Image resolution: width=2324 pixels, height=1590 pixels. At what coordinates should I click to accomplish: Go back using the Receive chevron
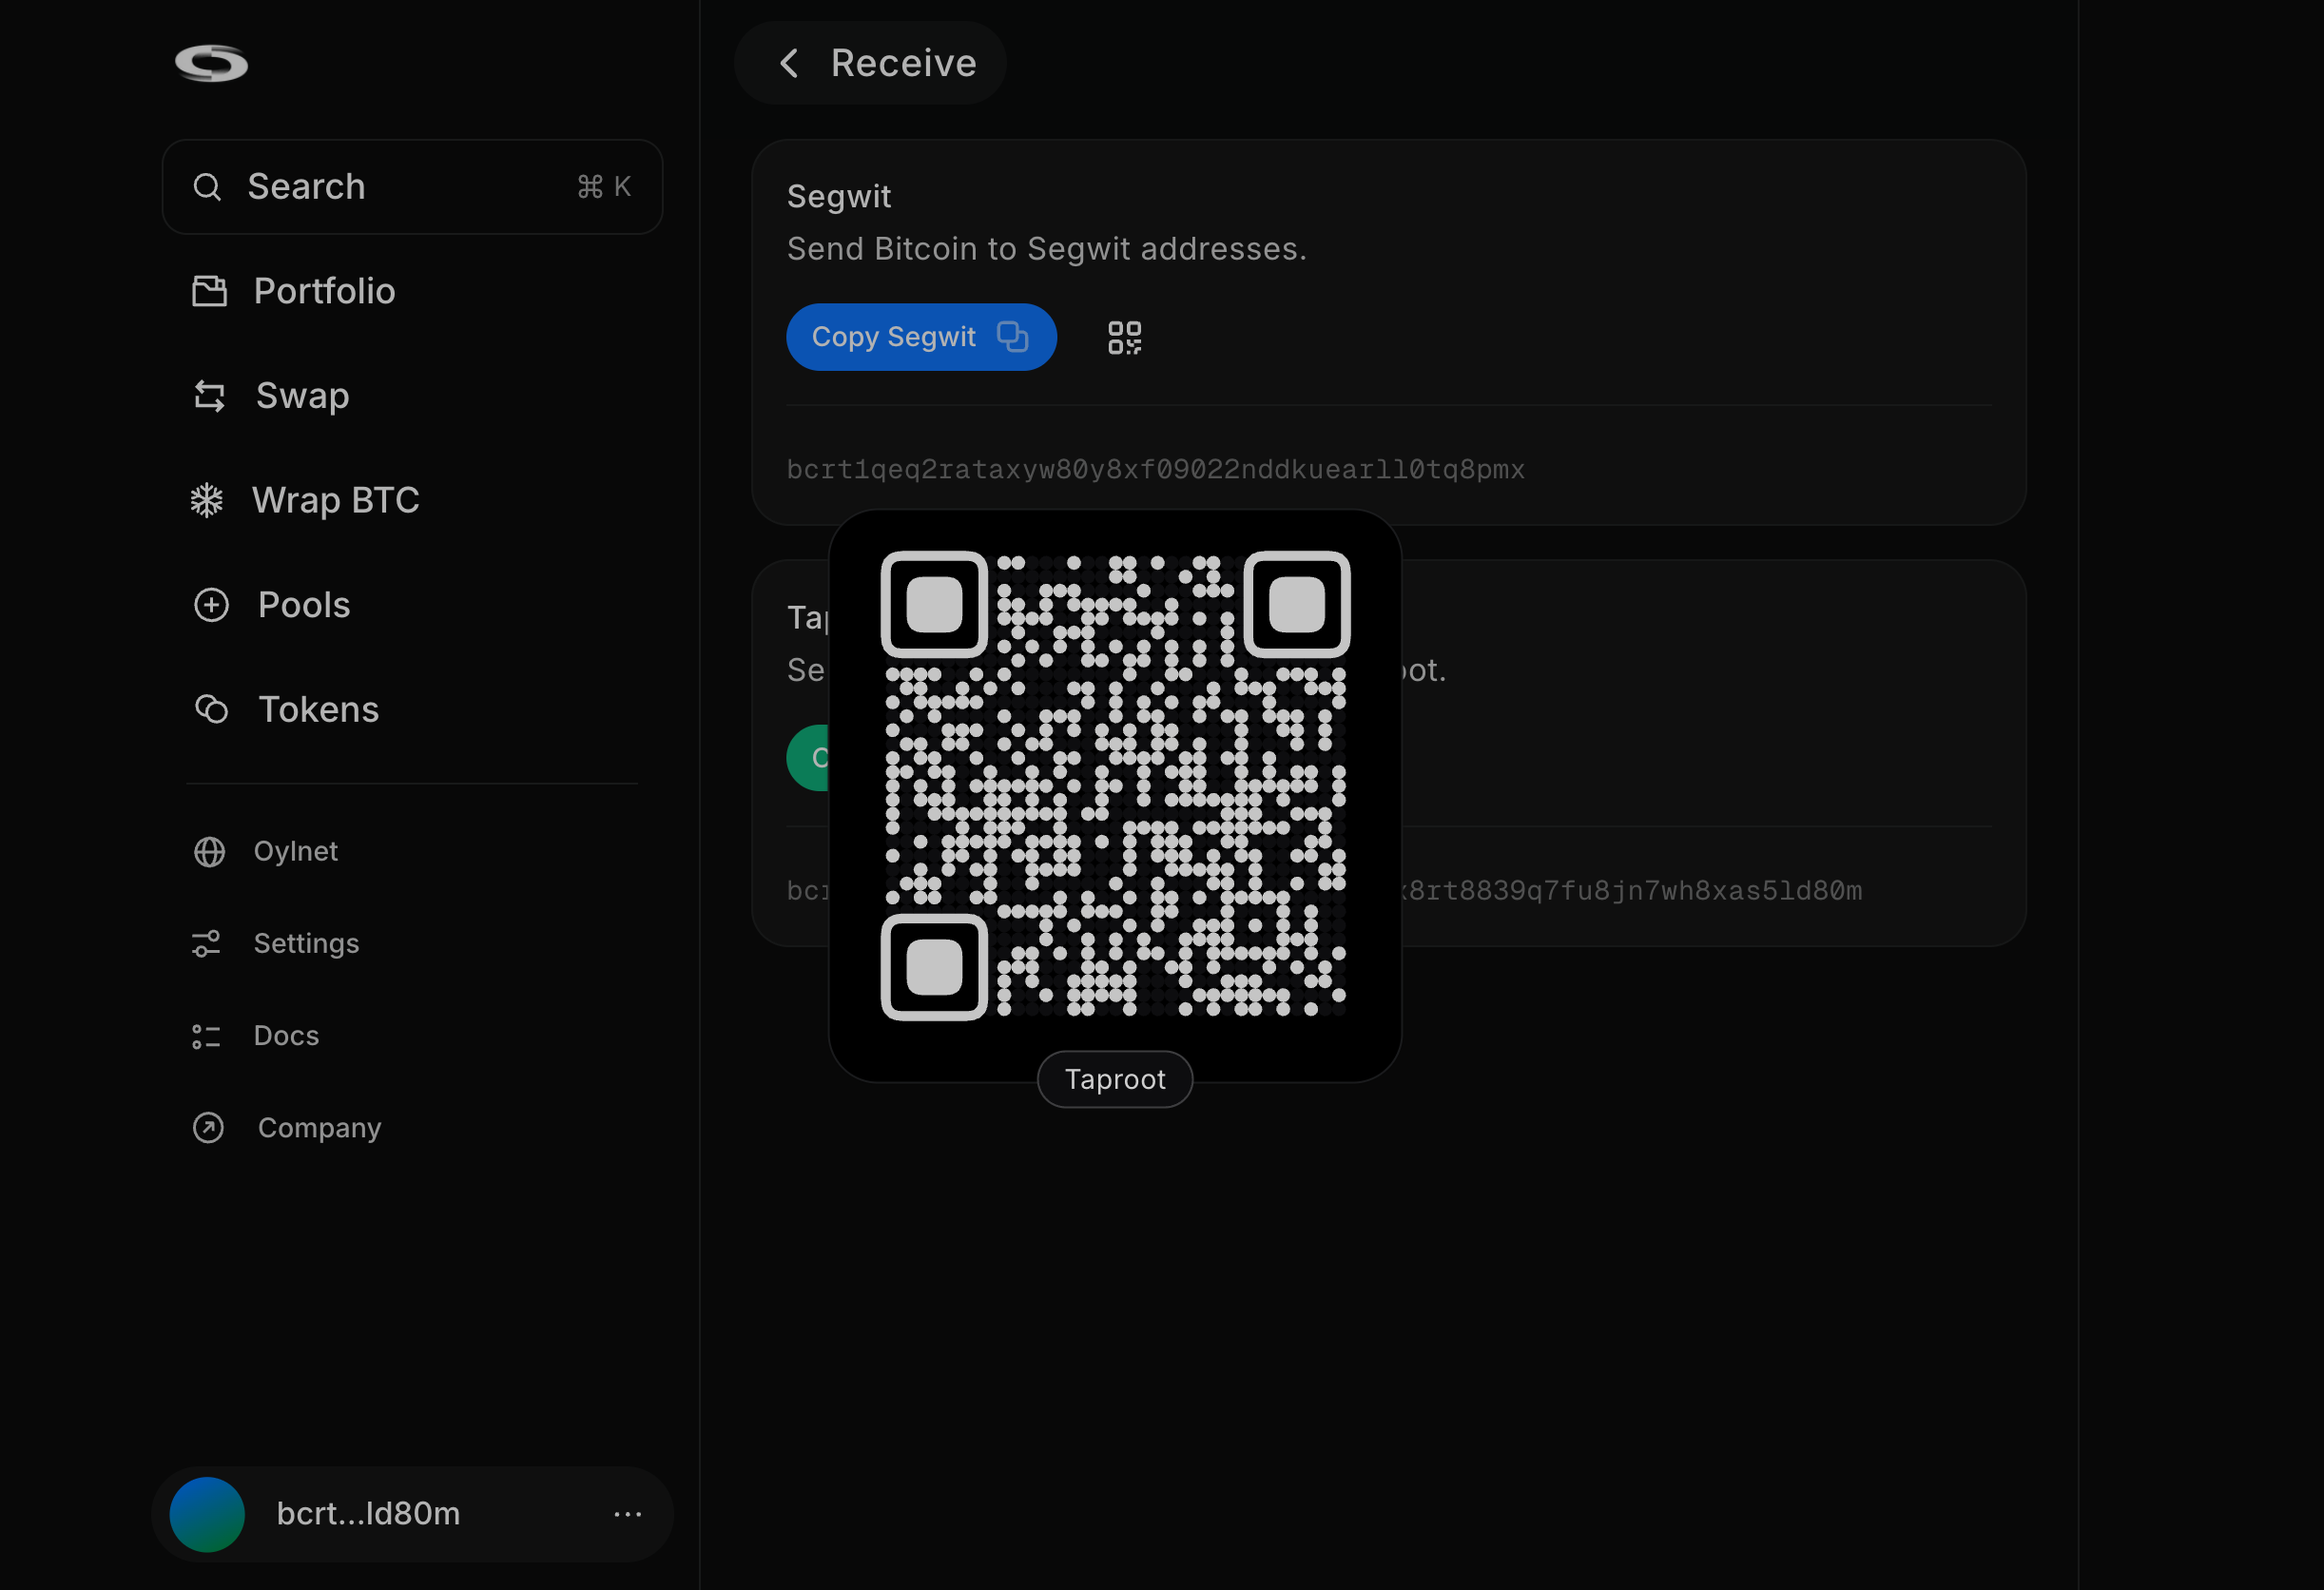coord(789,64)
